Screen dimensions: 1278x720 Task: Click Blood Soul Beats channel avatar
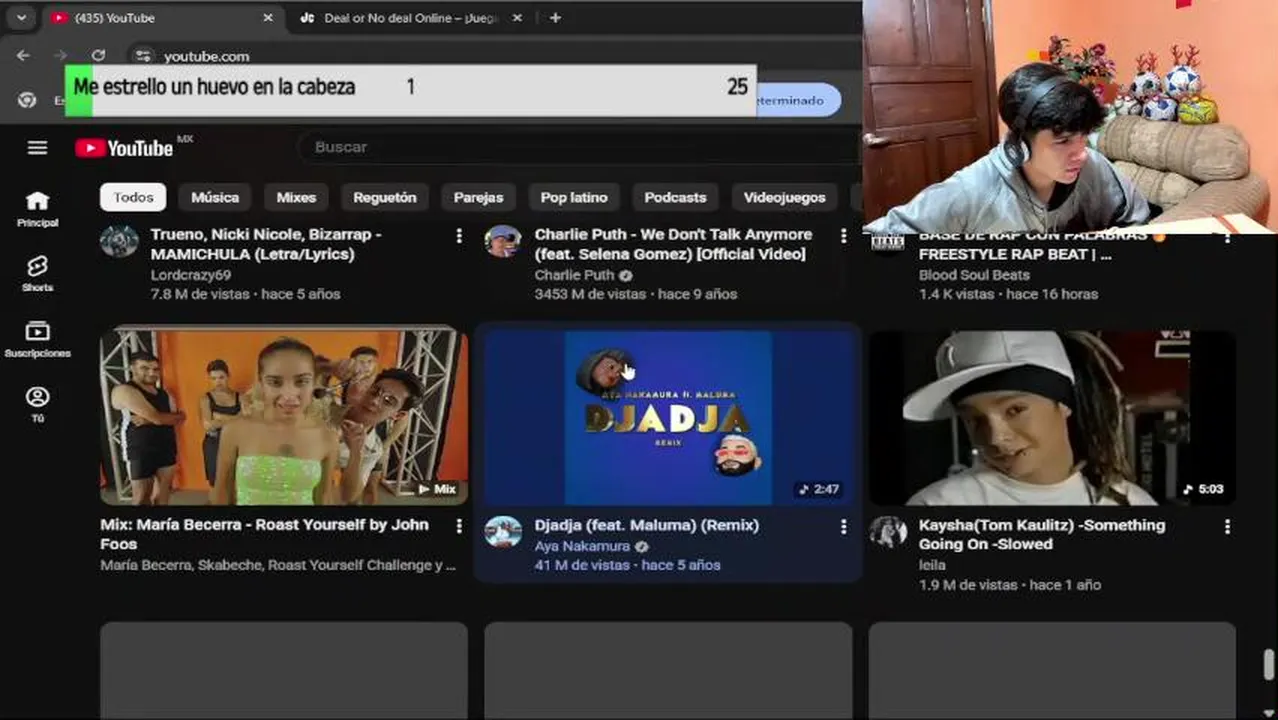(887, 242)
